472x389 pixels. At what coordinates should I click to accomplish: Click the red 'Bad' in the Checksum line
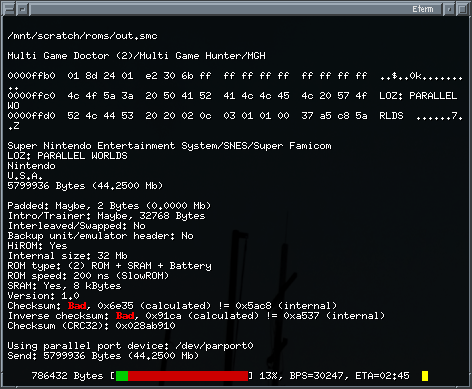coord(77,306)
